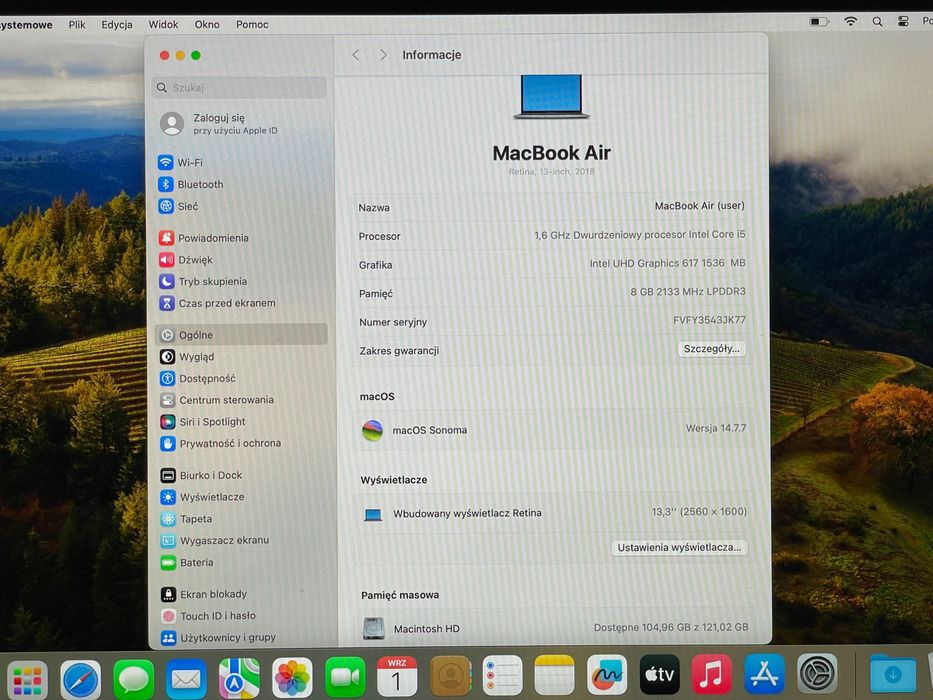Open Bluetooth settings in sidebar
The image size is (933, 700).
pyautogui.click(x=191, y=185)
